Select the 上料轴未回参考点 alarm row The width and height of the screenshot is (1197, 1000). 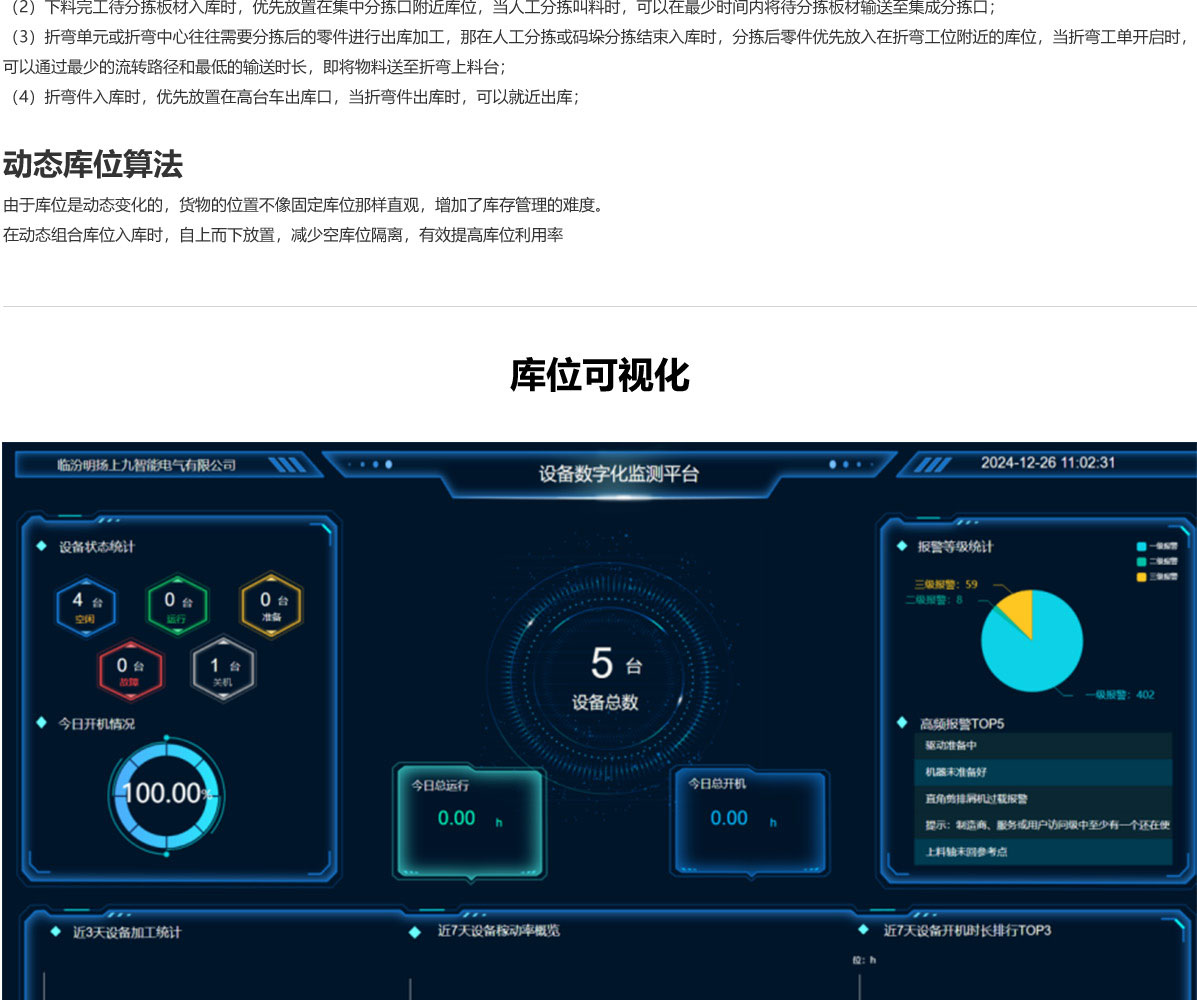point(1042,852)
